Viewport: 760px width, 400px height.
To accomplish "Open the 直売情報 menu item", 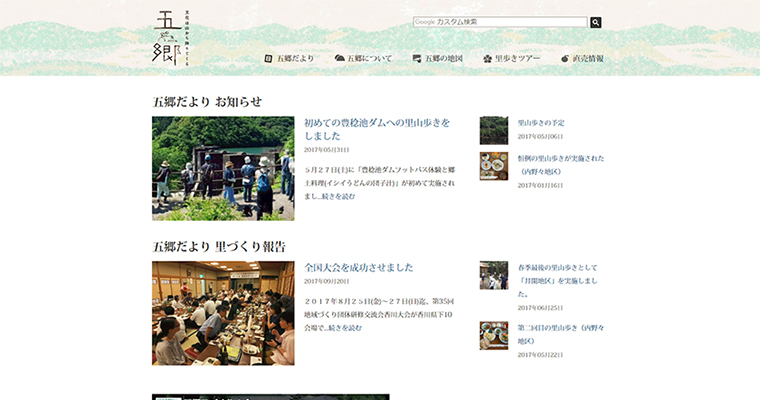I will (588, 58).
